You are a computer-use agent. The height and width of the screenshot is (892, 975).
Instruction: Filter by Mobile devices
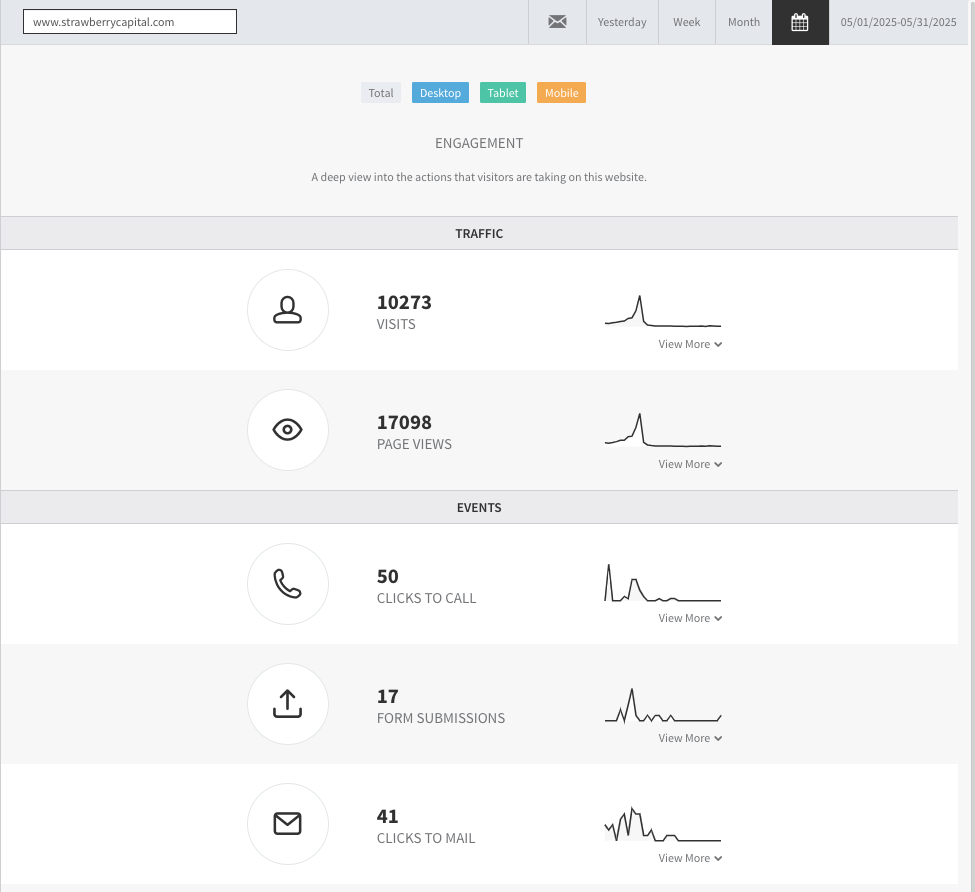[561, 93]
